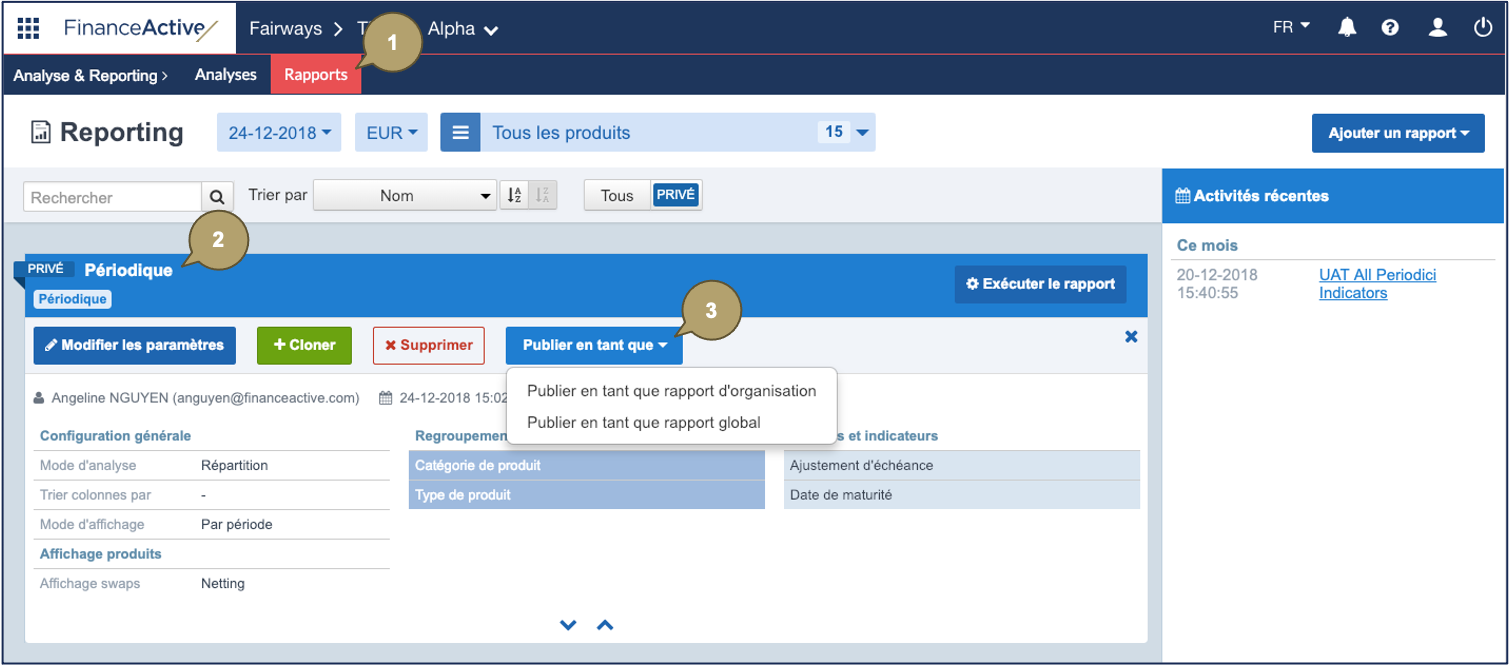Click the power logout icon
The image size is (1510, 666).
[1482, 28]
